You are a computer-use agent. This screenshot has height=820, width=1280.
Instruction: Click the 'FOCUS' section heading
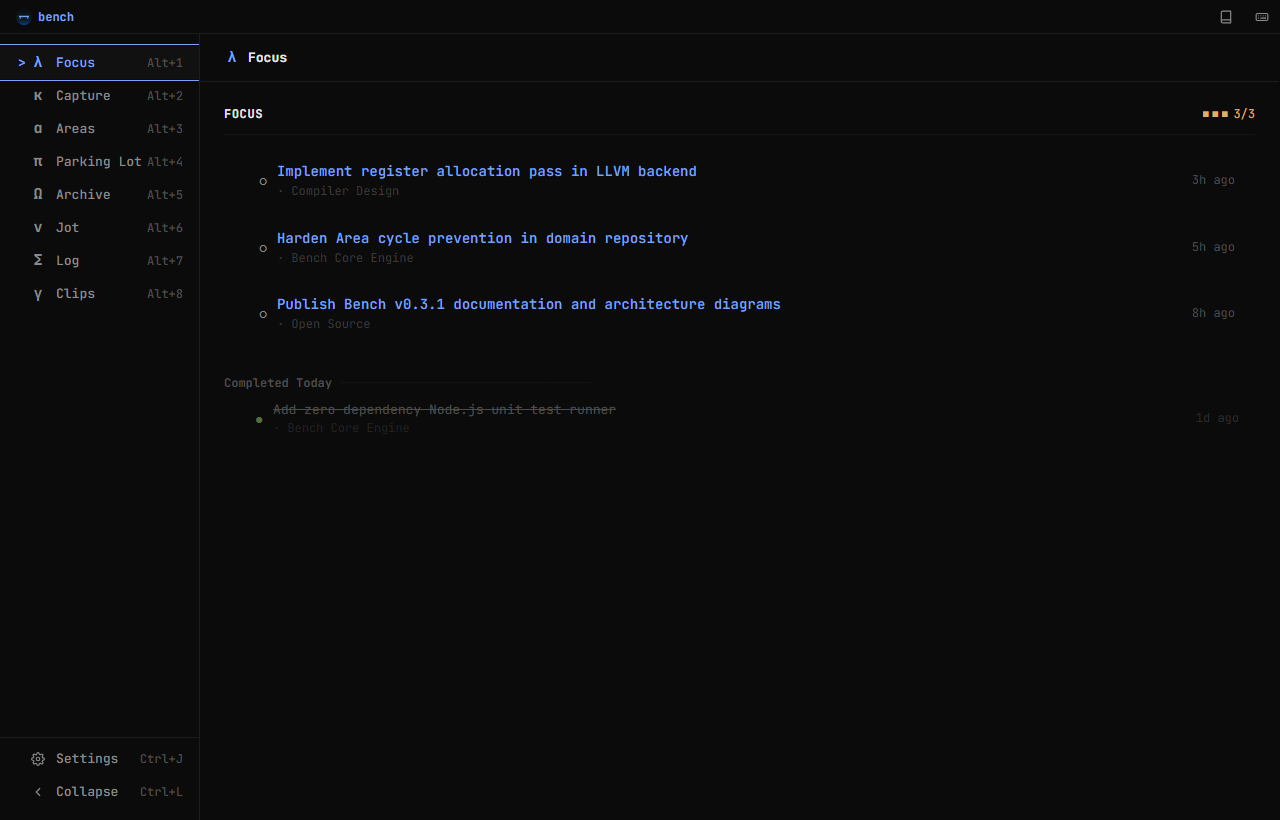(x=243, y=114)
